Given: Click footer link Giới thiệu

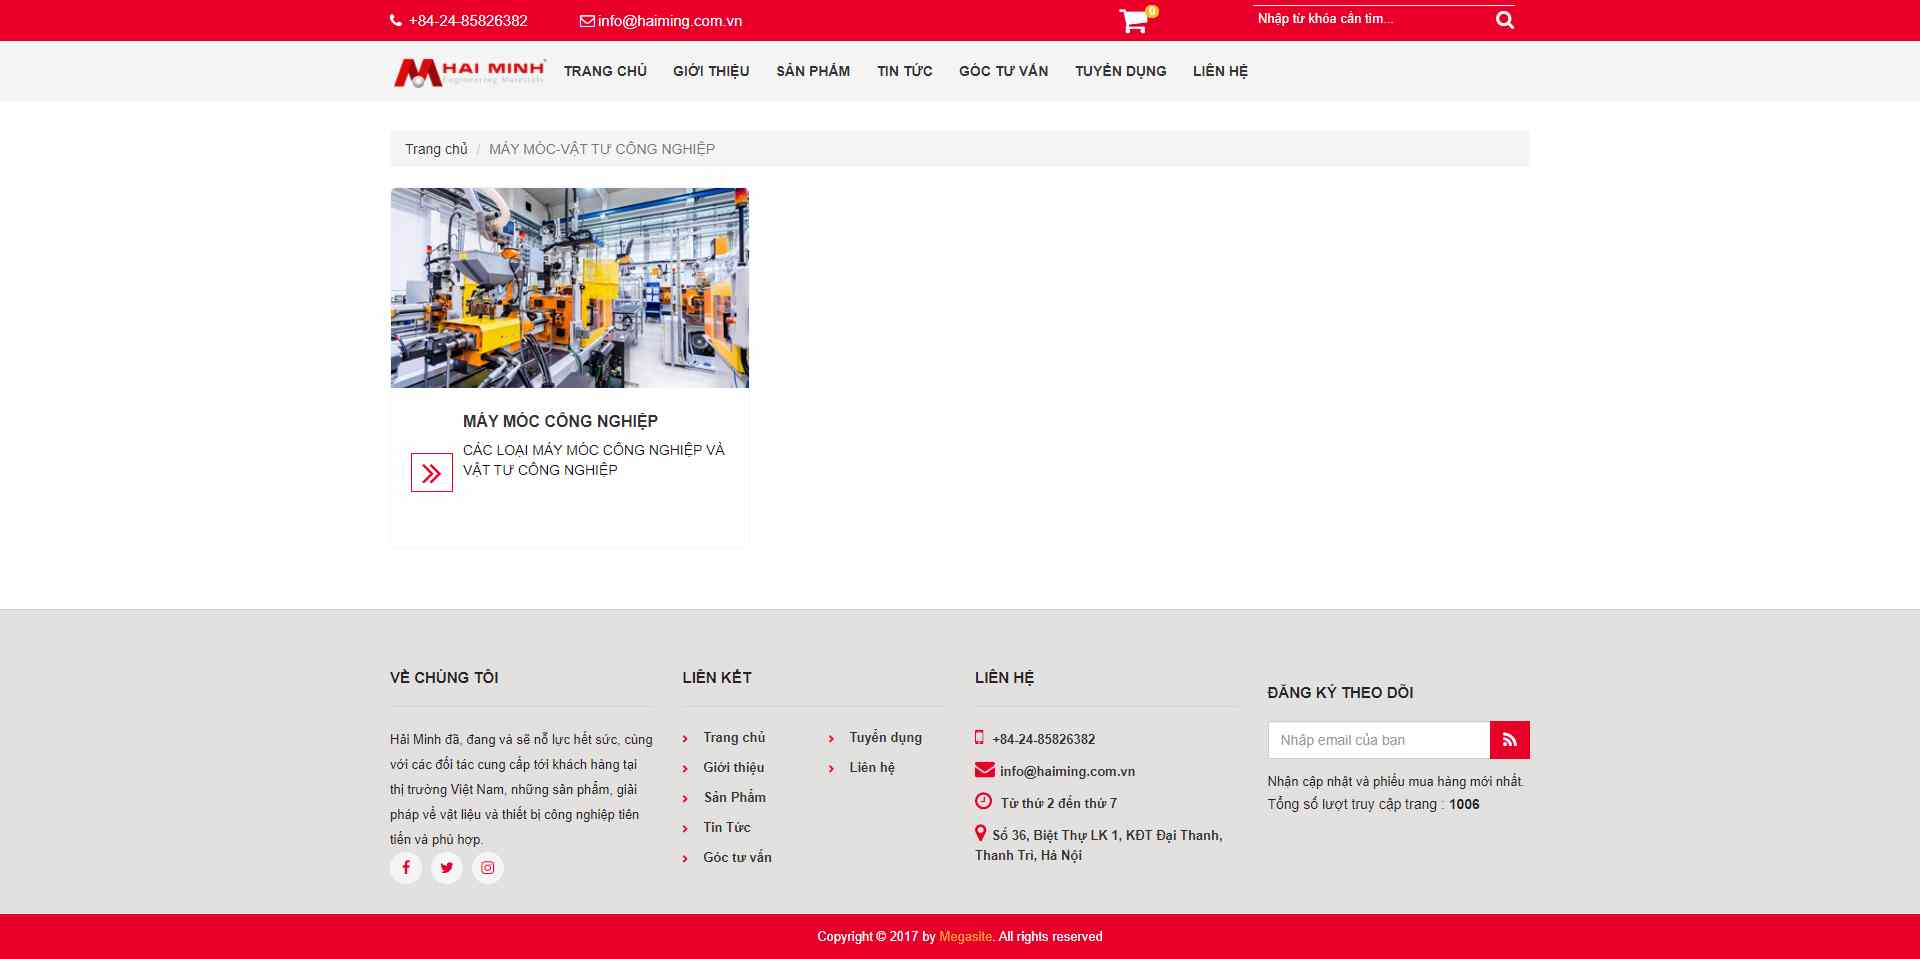Looking at the screenshot, I should click(733, 767).
